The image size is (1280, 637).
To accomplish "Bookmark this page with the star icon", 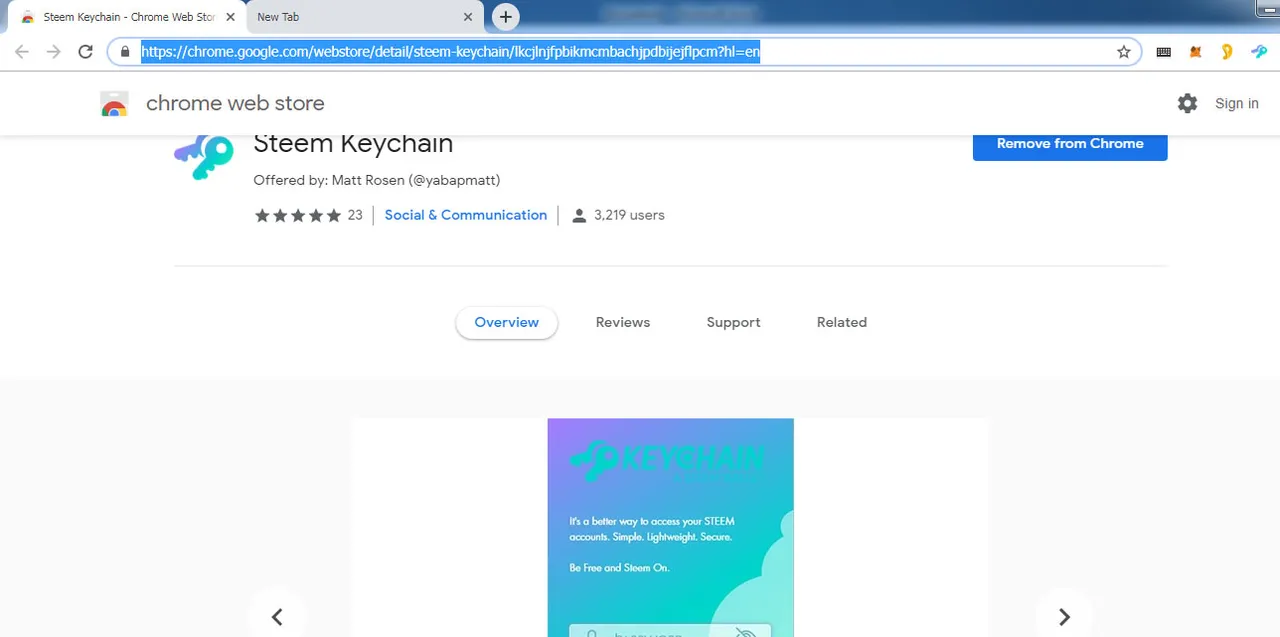I will [1124, 52].
